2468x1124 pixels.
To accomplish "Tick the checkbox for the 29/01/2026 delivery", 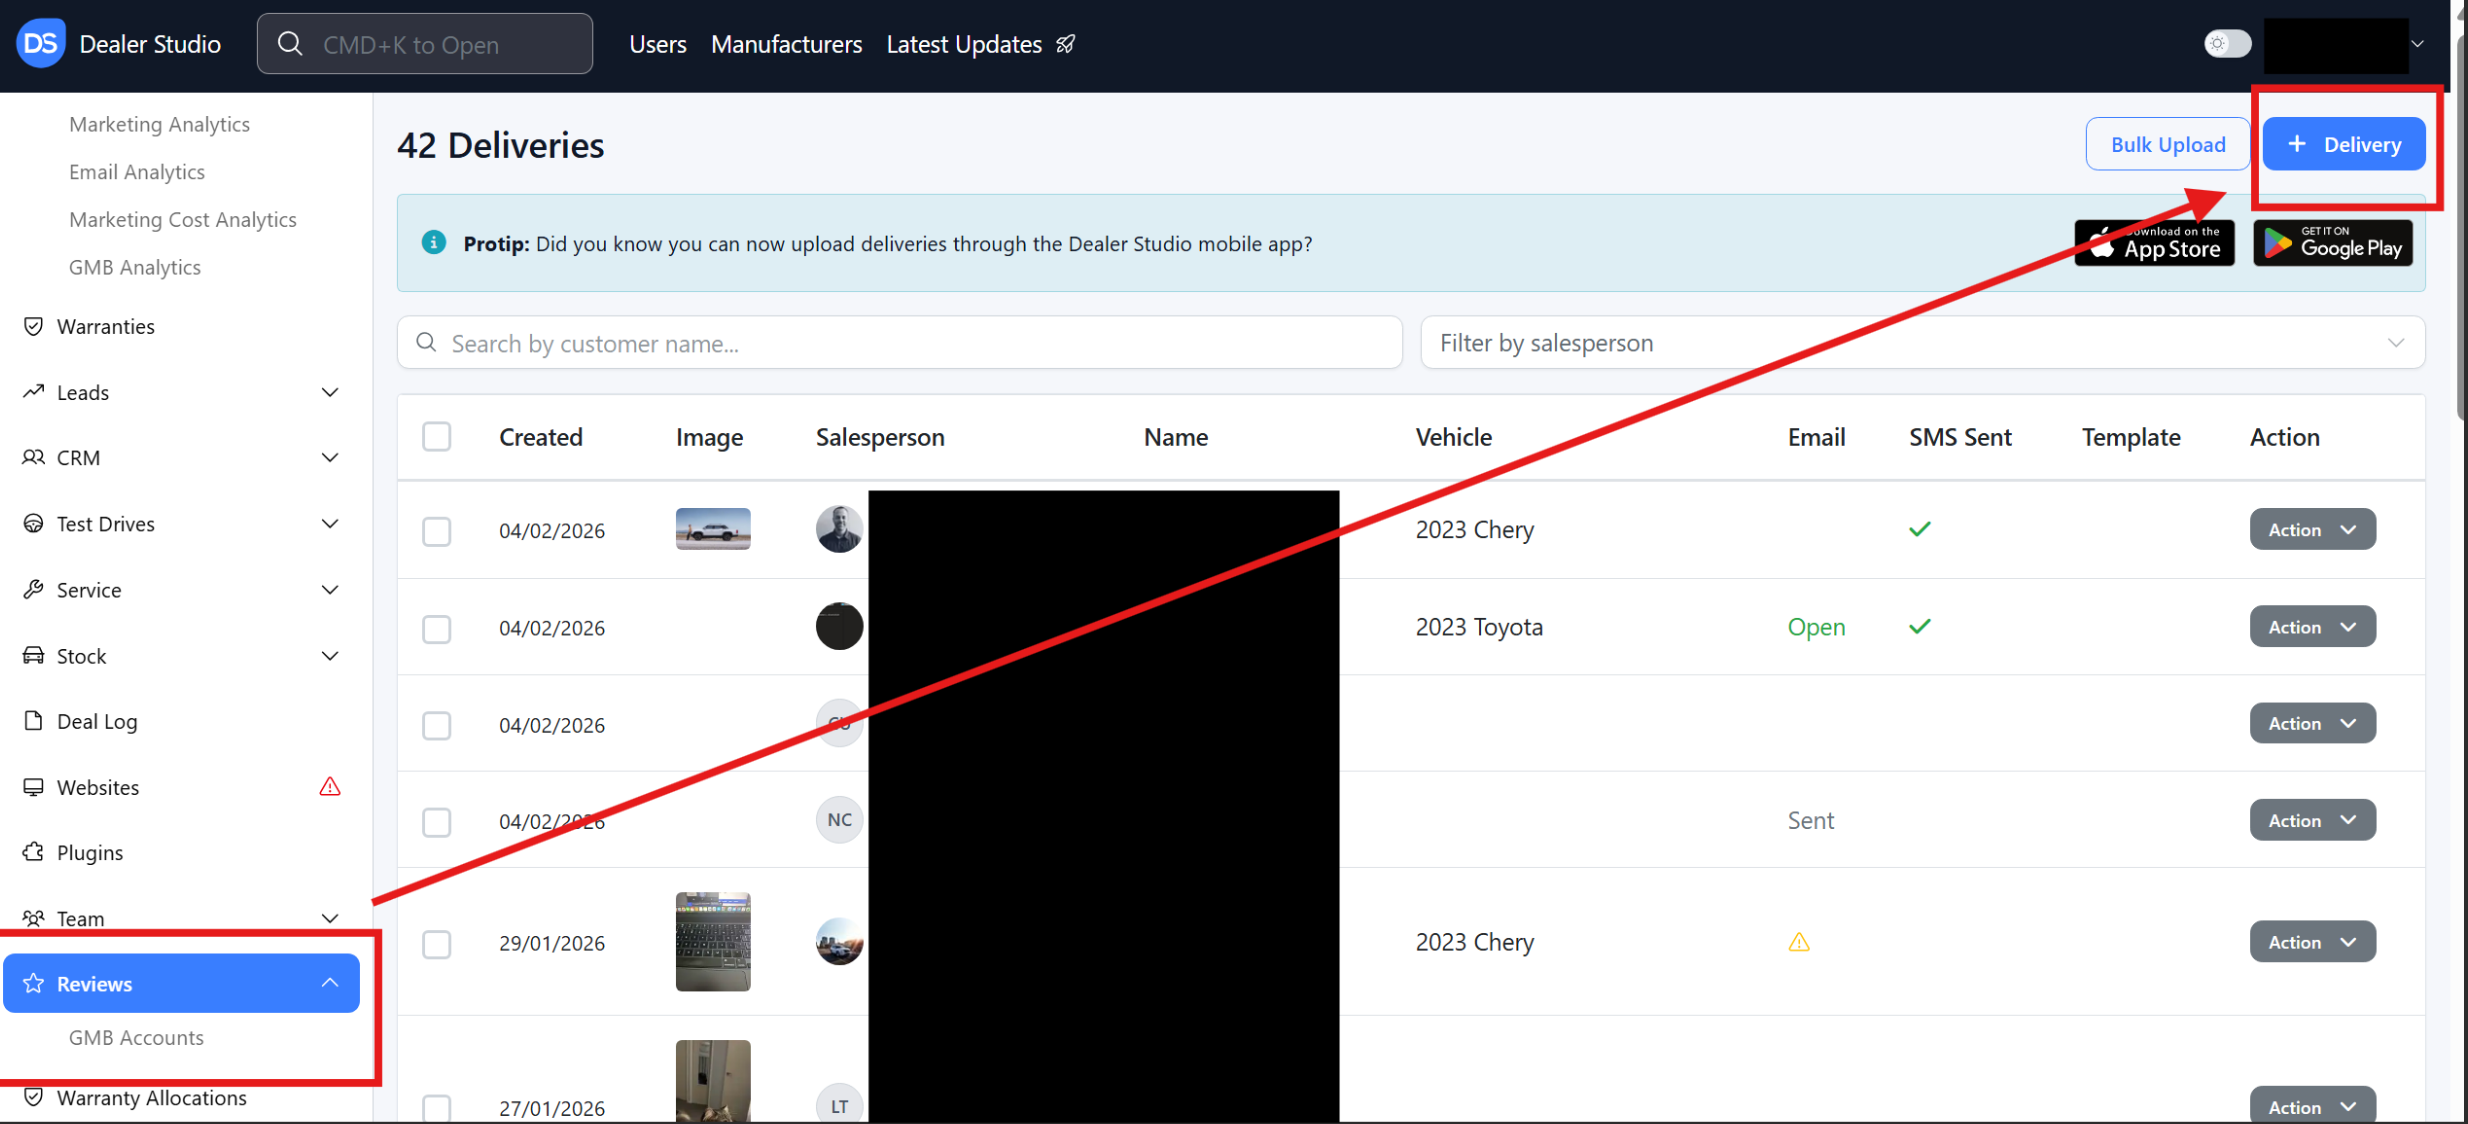I will 436,943.
